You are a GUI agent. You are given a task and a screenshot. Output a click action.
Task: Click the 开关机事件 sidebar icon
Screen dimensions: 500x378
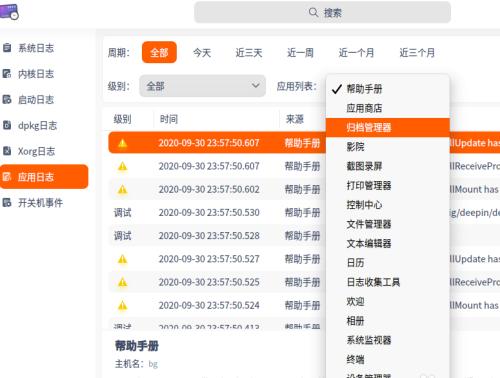7,202
